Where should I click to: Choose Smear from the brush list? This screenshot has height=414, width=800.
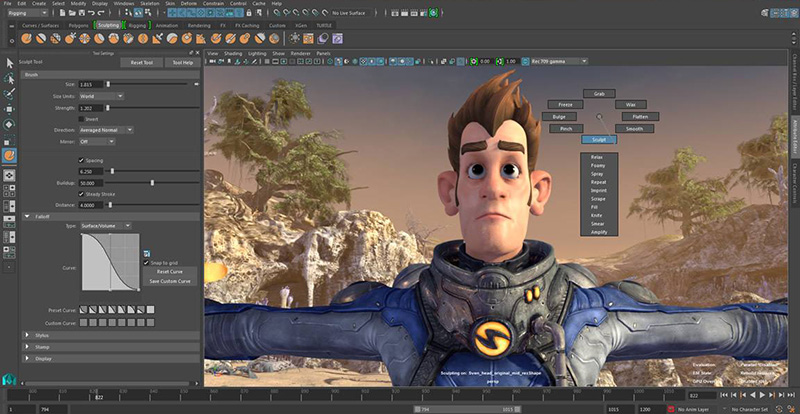597,224
